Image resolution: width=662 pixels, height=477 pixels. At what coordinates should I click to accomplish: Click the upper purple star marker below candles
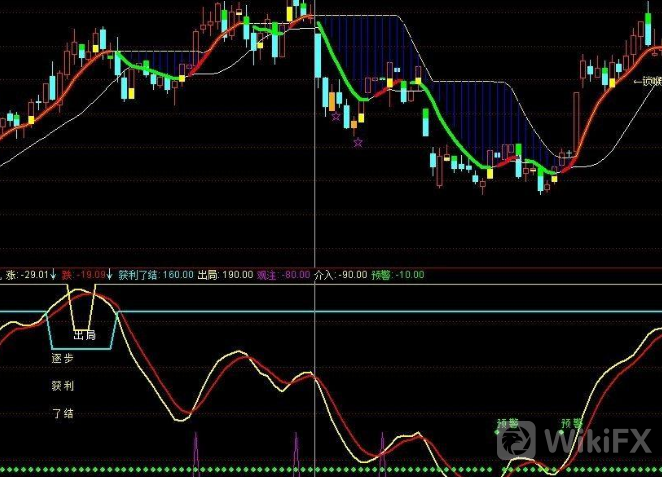(x=335, y=116)
